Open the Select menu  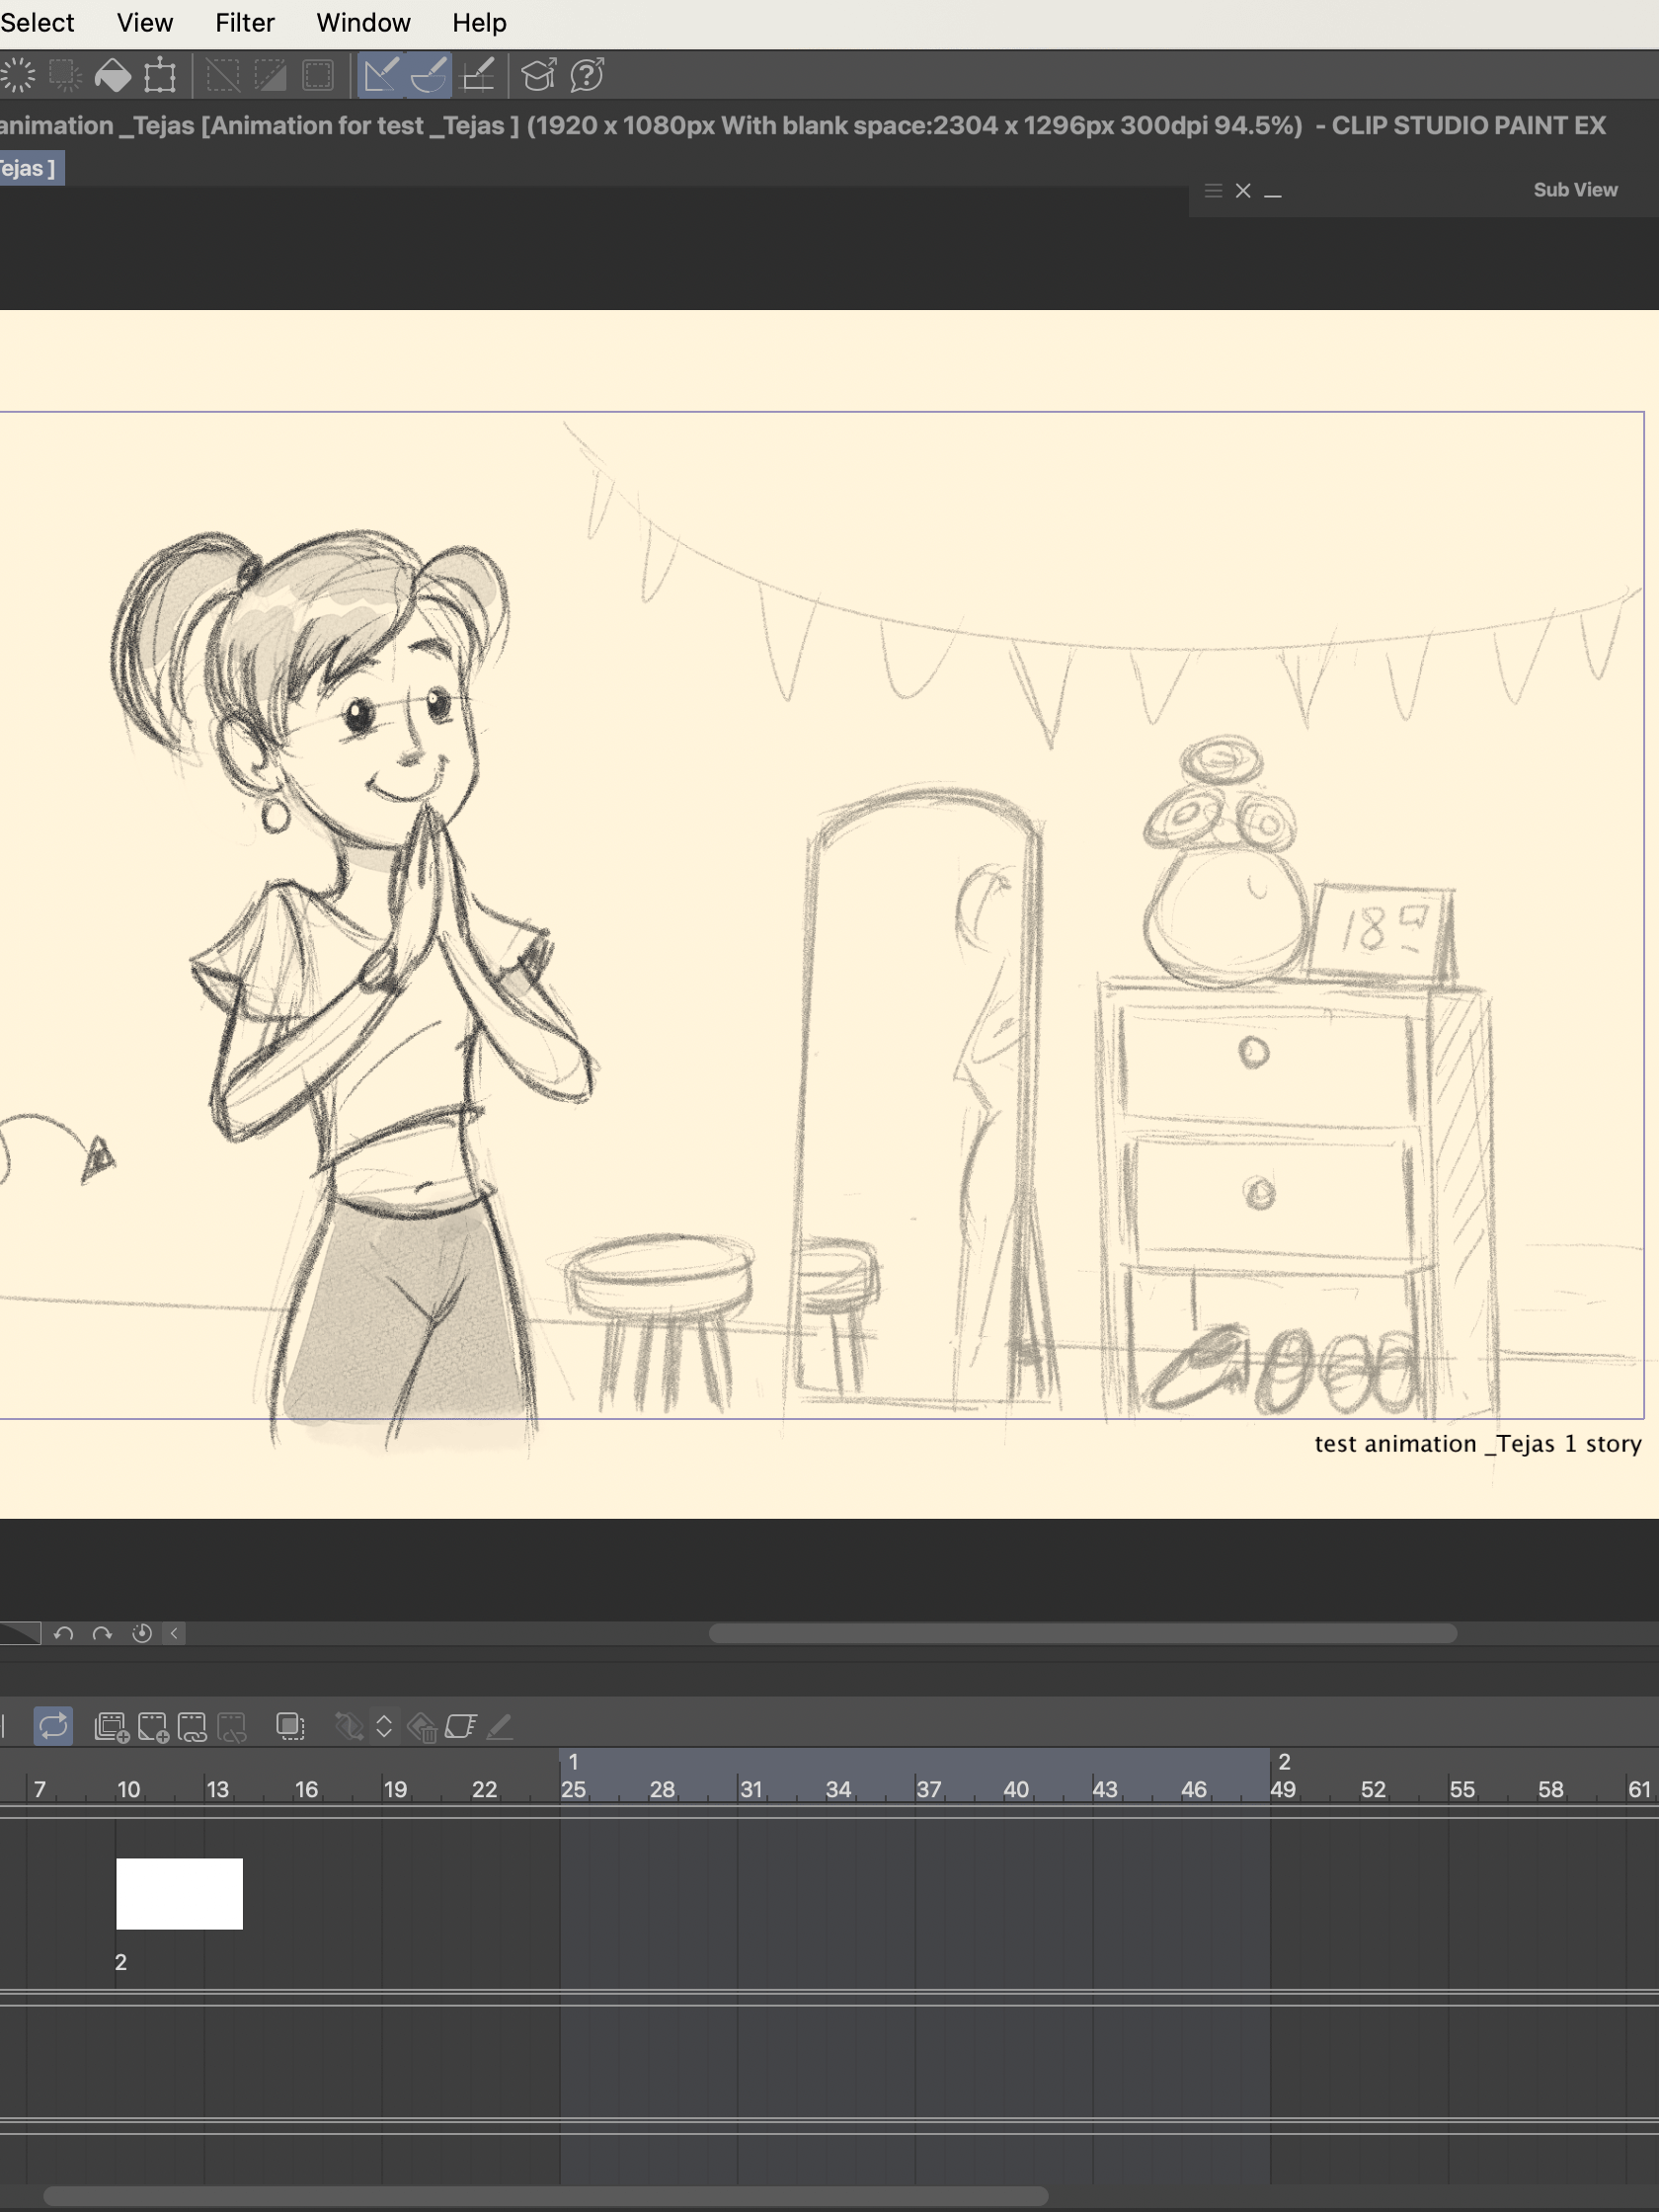[x=37, y=22]
